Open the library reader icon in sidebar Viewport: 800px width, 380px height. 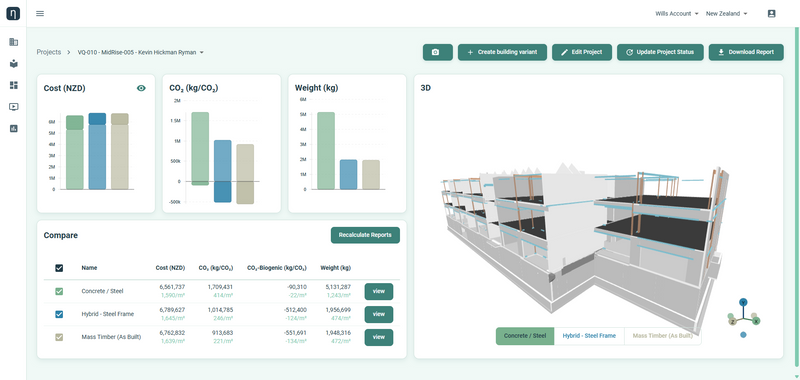14,64
